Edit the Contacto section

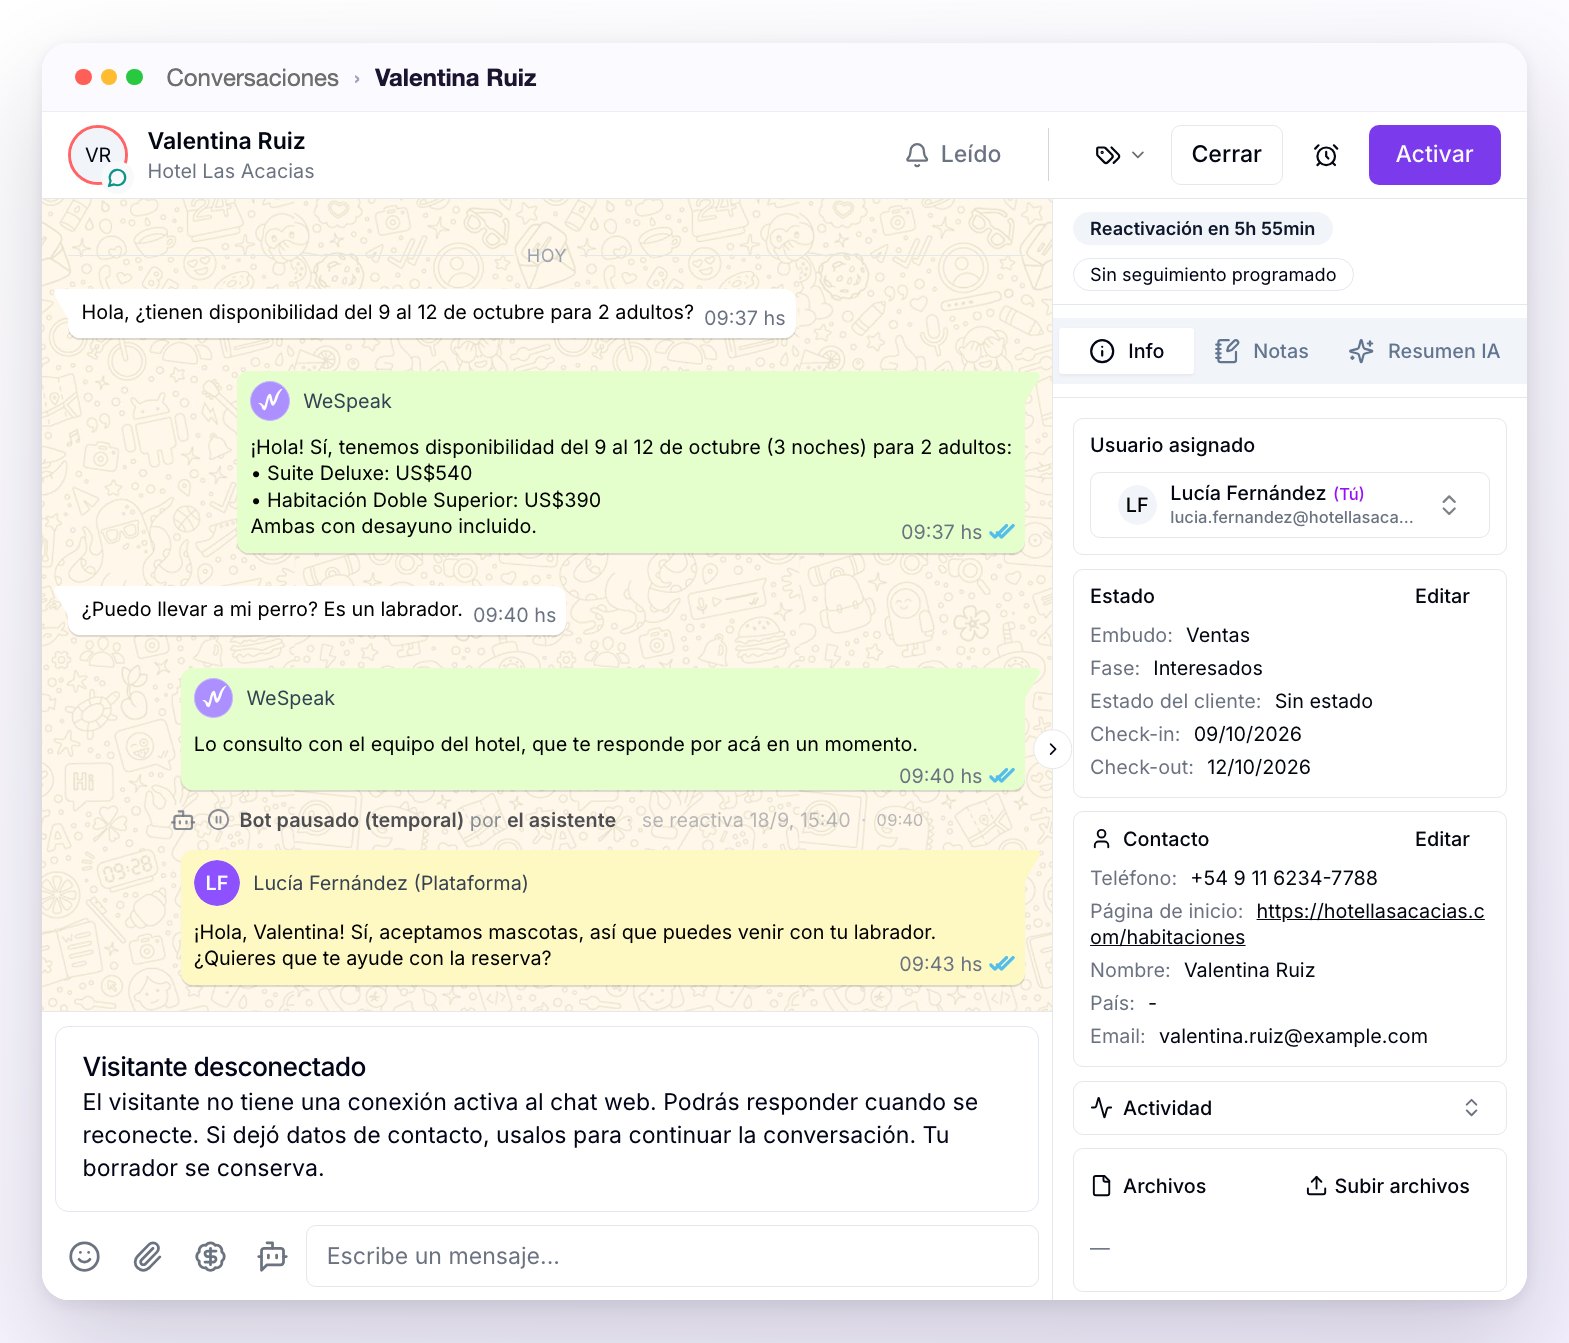click(x=1442, y=839)
